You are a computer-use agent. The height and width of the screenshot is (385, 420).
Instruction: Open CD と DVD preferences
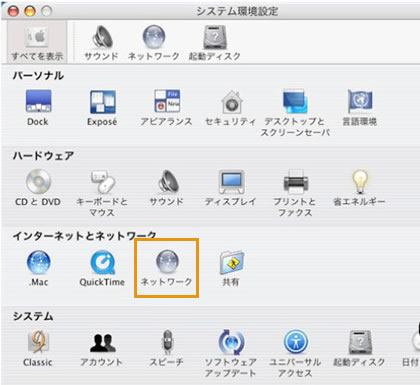38,187
